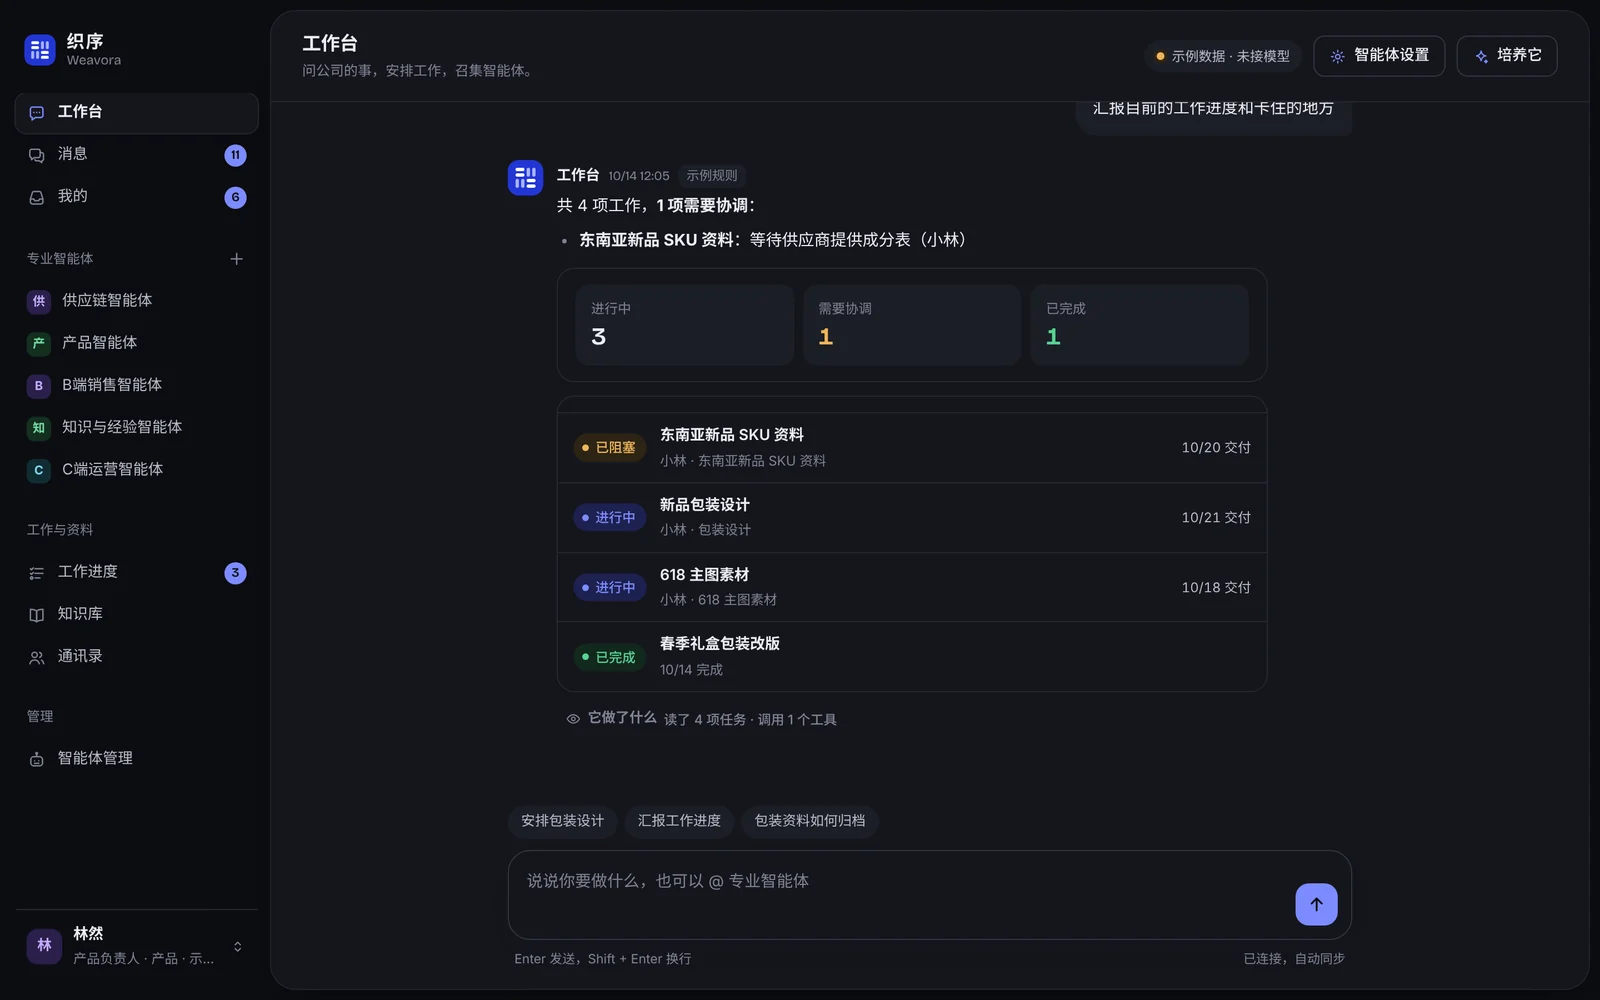Open the 春季礼盒包装改版 task row
Viewport: 1600px width, 1000px height.
912,656
